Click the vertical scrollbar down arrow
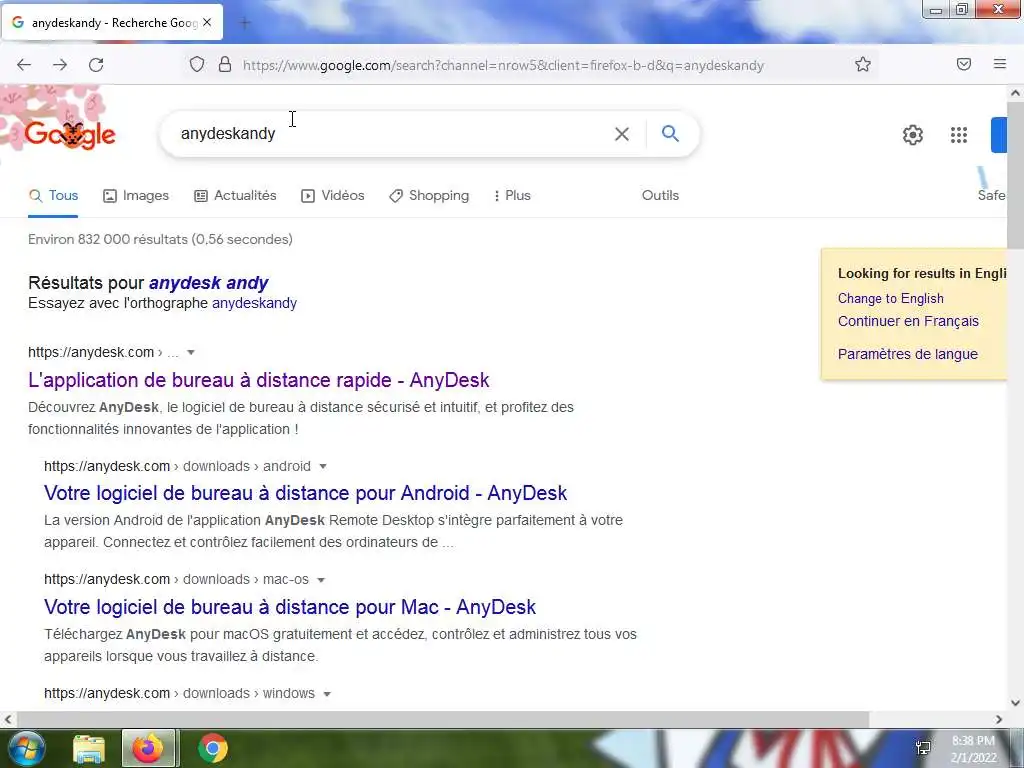The image size is (1024, 768). [1016, 703]
